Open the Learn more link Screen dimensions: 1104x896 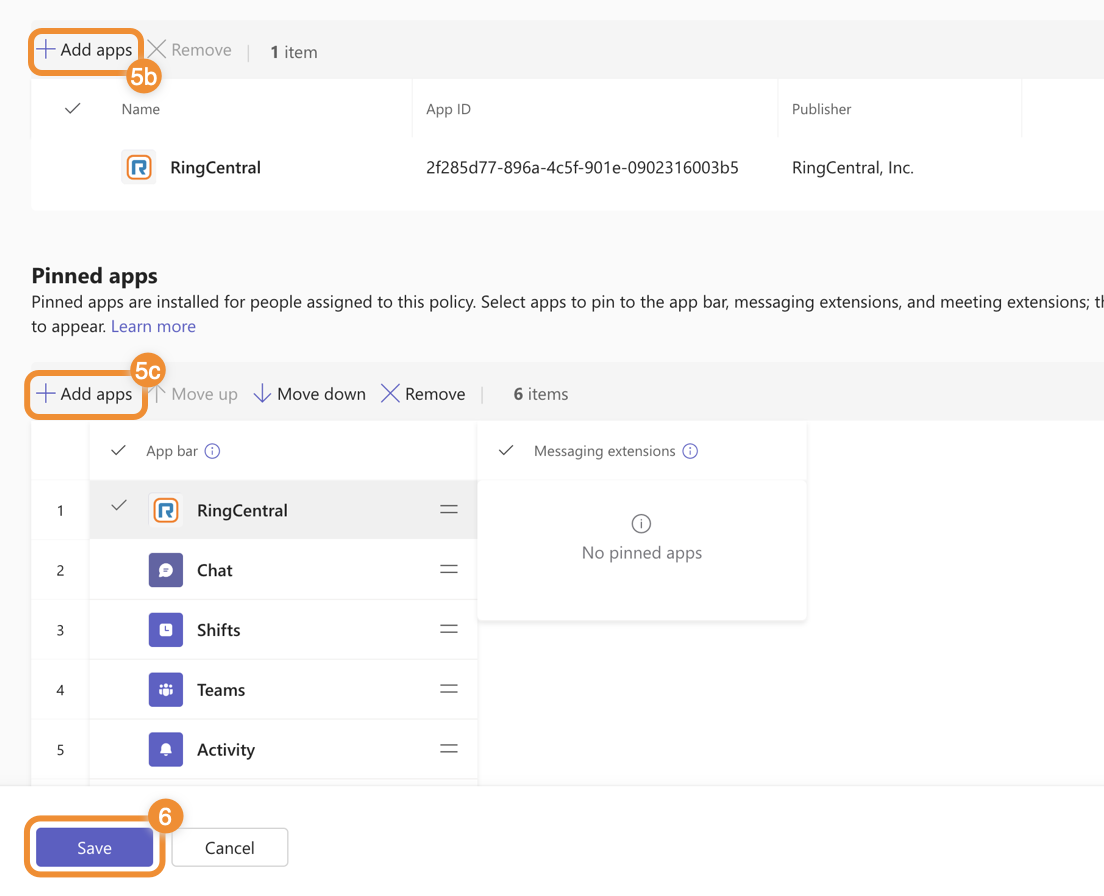[153, 327]
